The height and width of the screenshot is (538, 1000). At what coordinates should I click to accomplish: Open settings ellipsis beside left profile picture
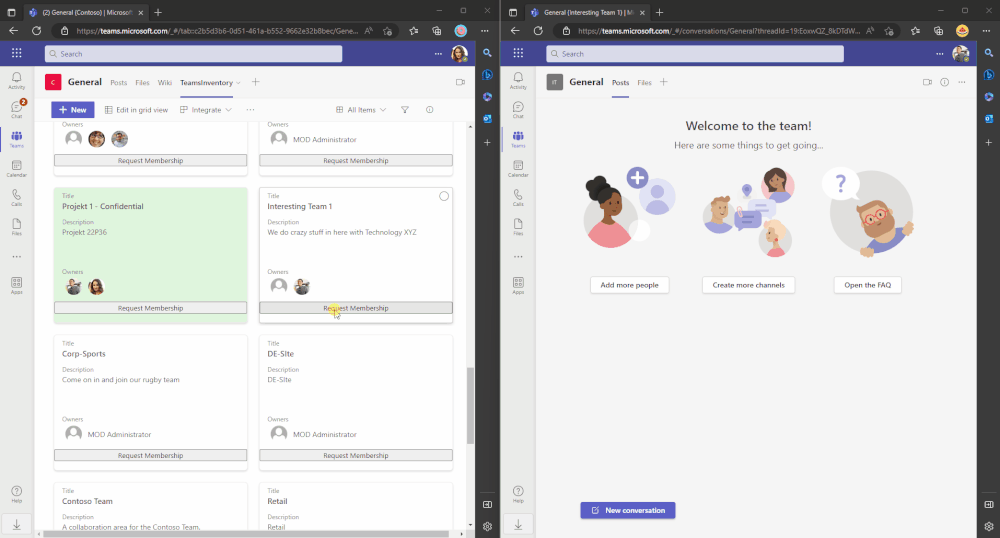tap(438, 54)
